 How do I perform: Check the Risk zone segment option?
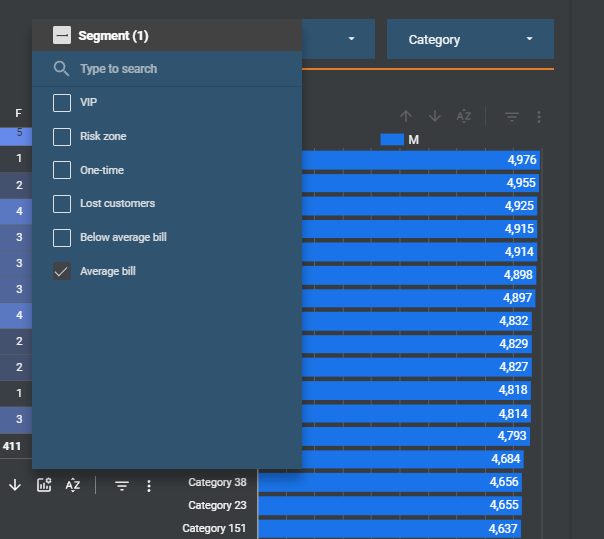tap(62, 137)
